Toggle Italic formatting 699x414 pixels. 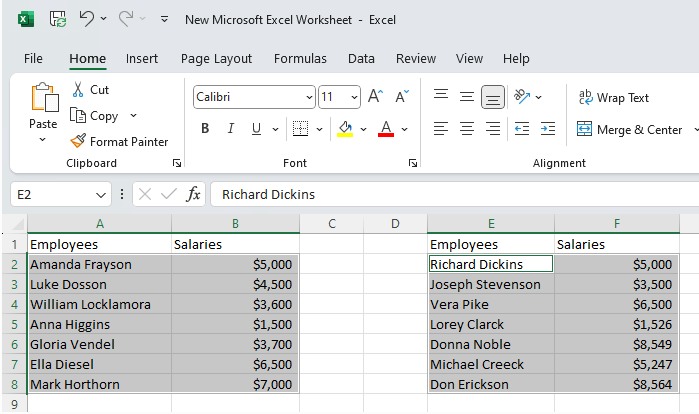231,129
